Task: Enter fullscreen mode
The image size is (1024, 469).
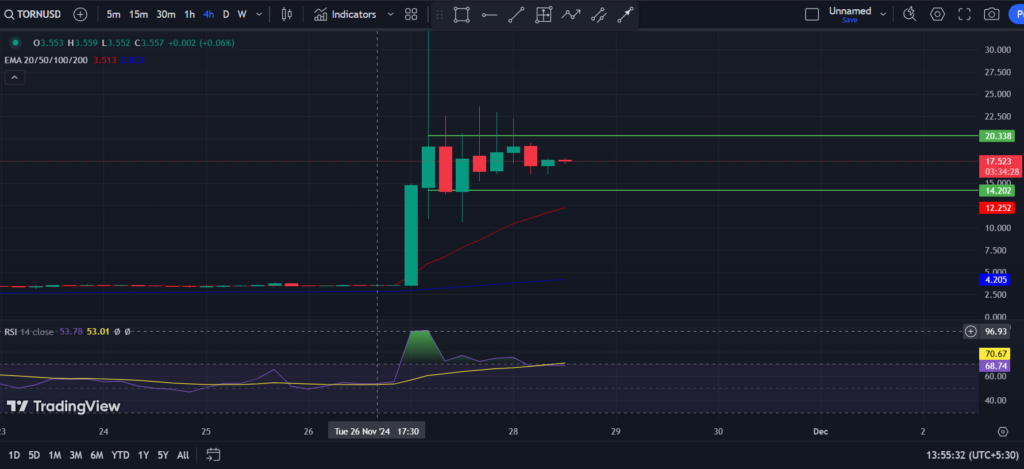Action: tap(964, 14)
